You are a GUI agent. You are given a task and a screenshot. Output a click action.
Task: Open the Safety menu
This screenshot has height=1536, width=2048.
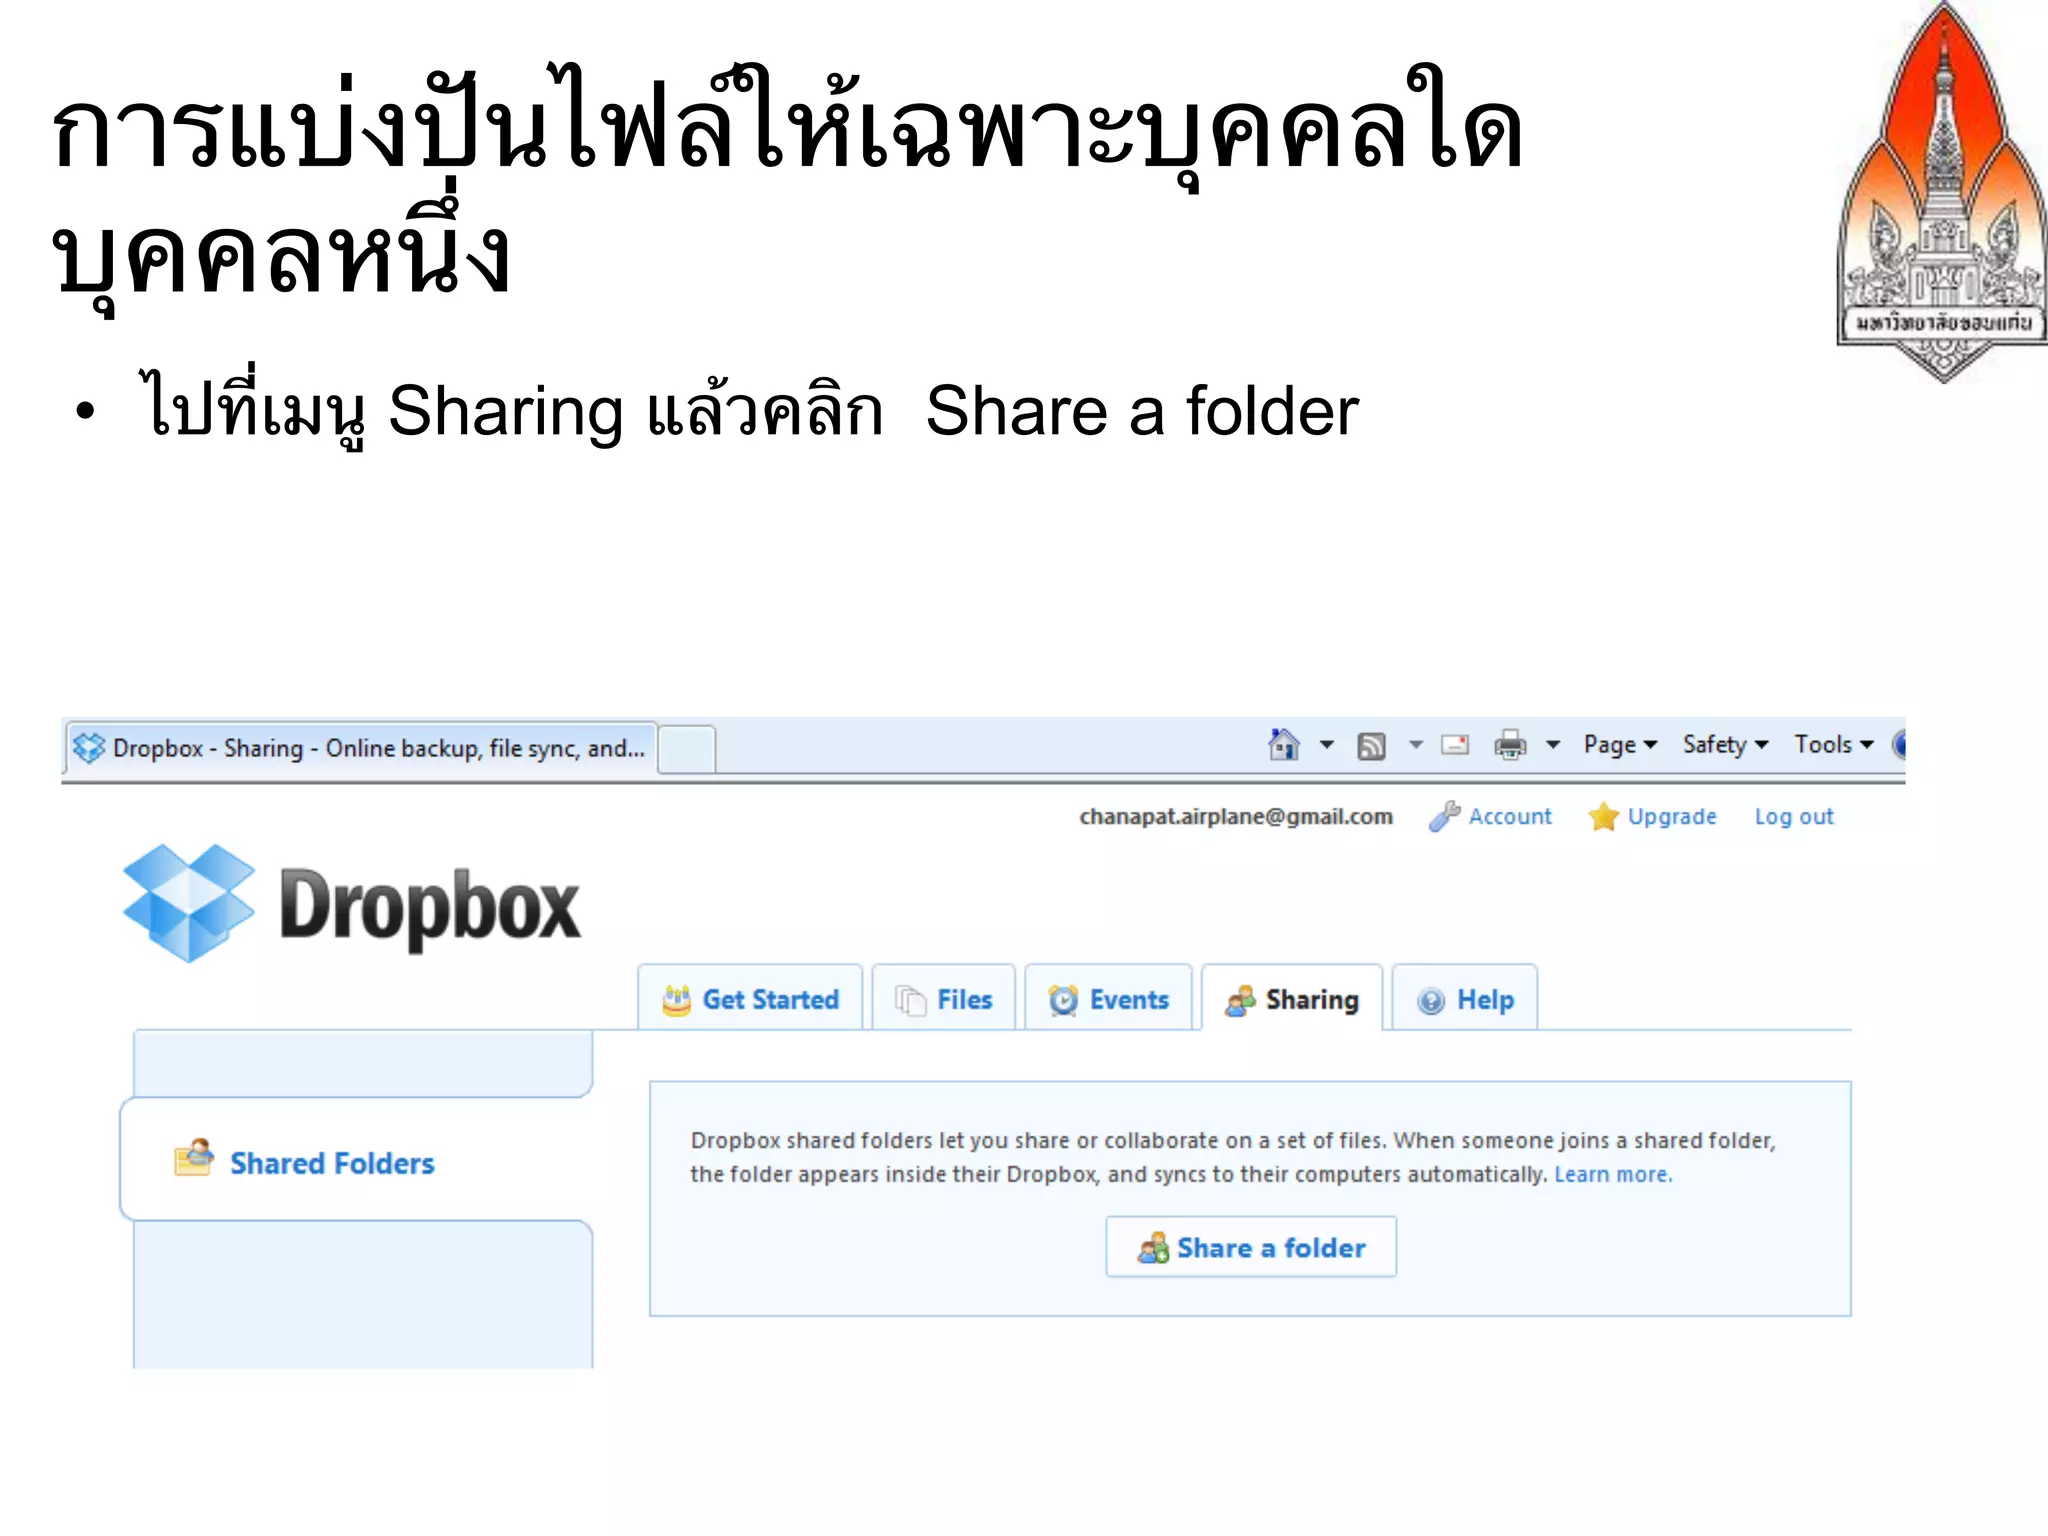1725,745
